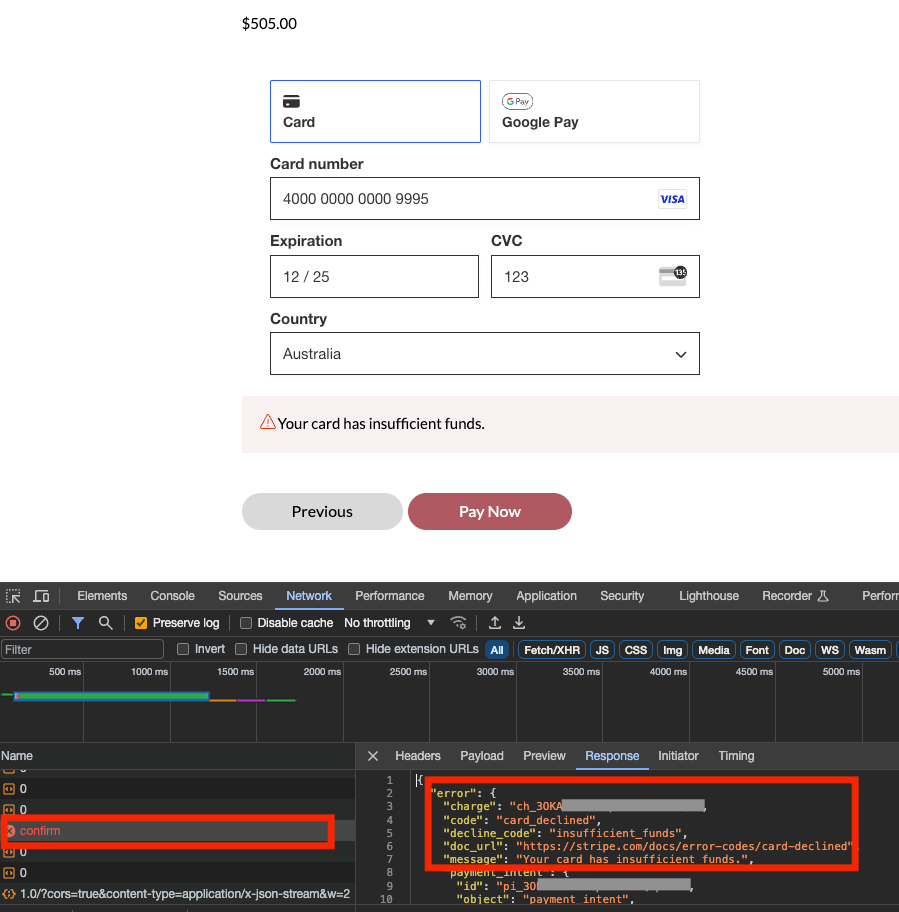This screenshot has height=912, width=899.
Task: Click the inspect element picker icon
Action: pyautogui.click(x=13, y=596)
